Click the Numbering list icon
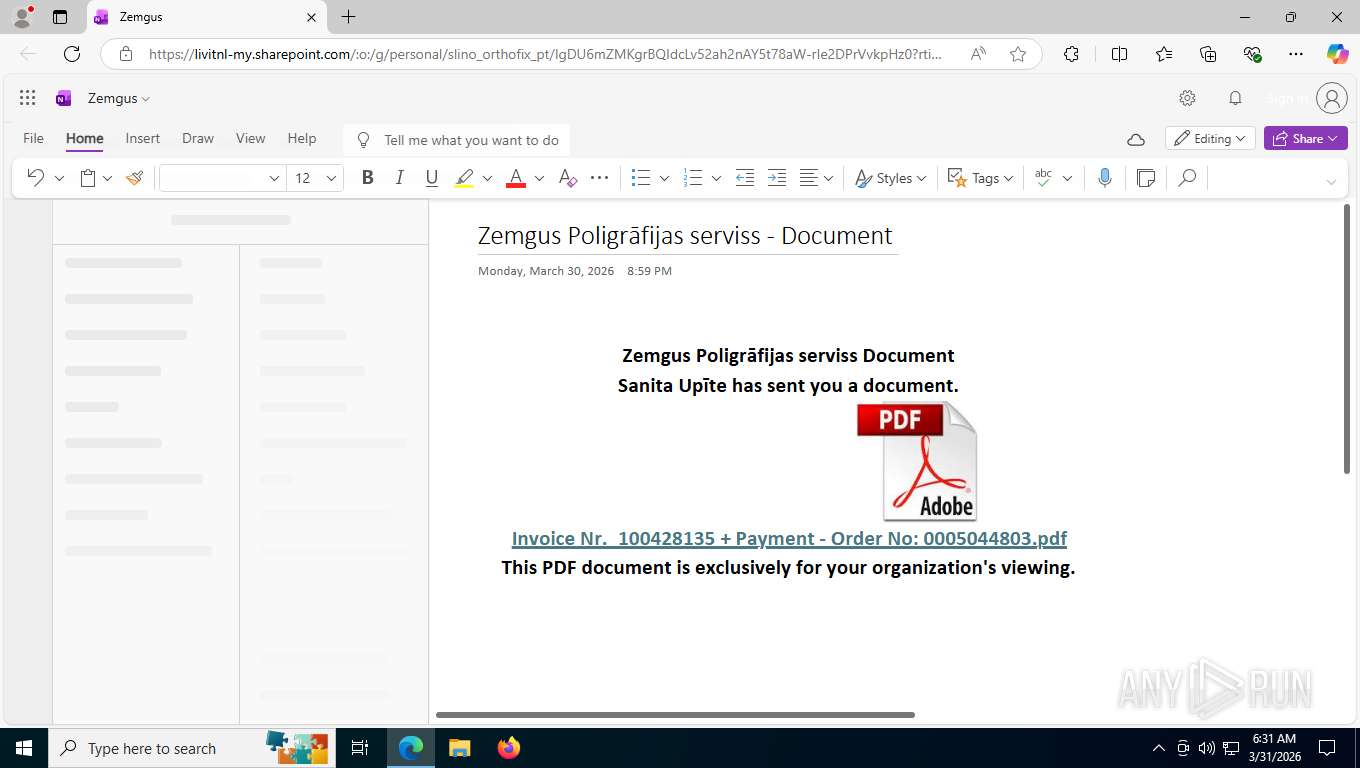Image resolution: width=1360 pixels, height=768 pixels. coord(693,178)
